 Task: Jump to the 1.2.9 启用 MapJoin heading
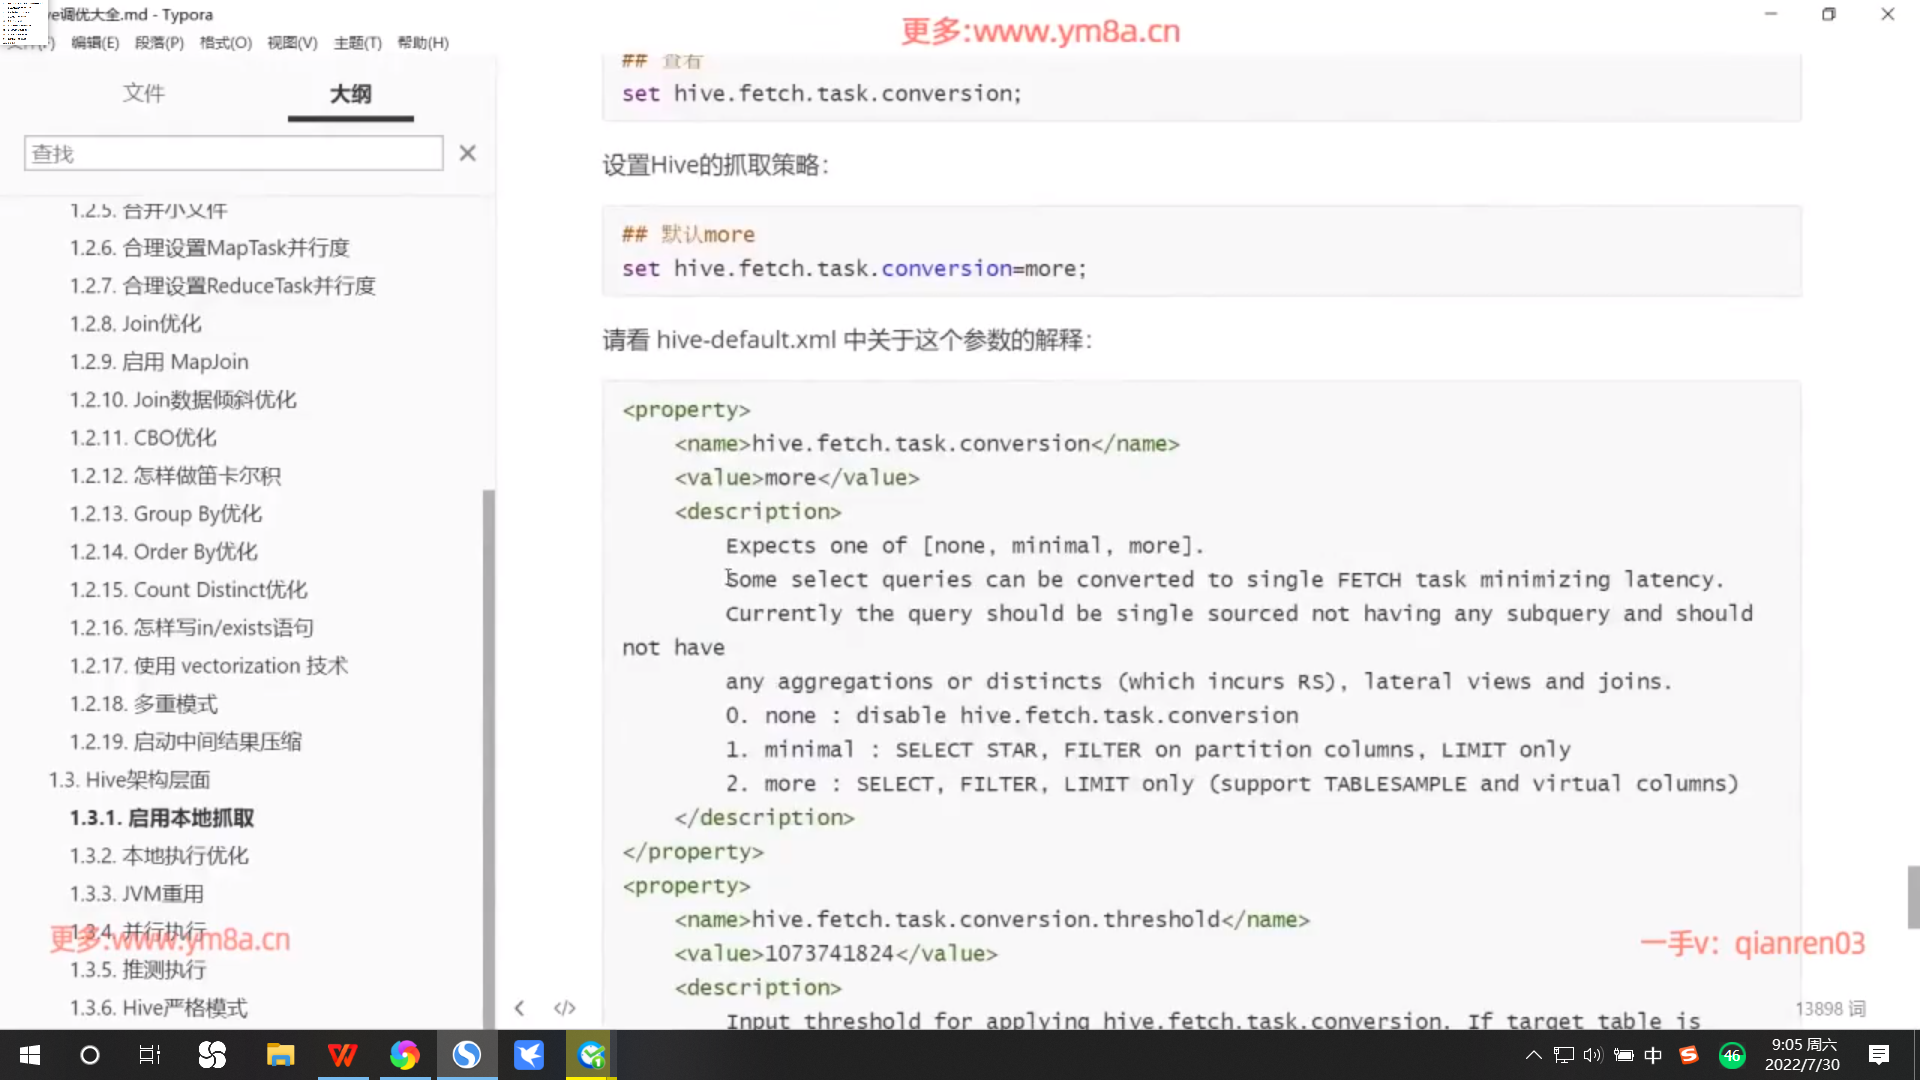159,362
